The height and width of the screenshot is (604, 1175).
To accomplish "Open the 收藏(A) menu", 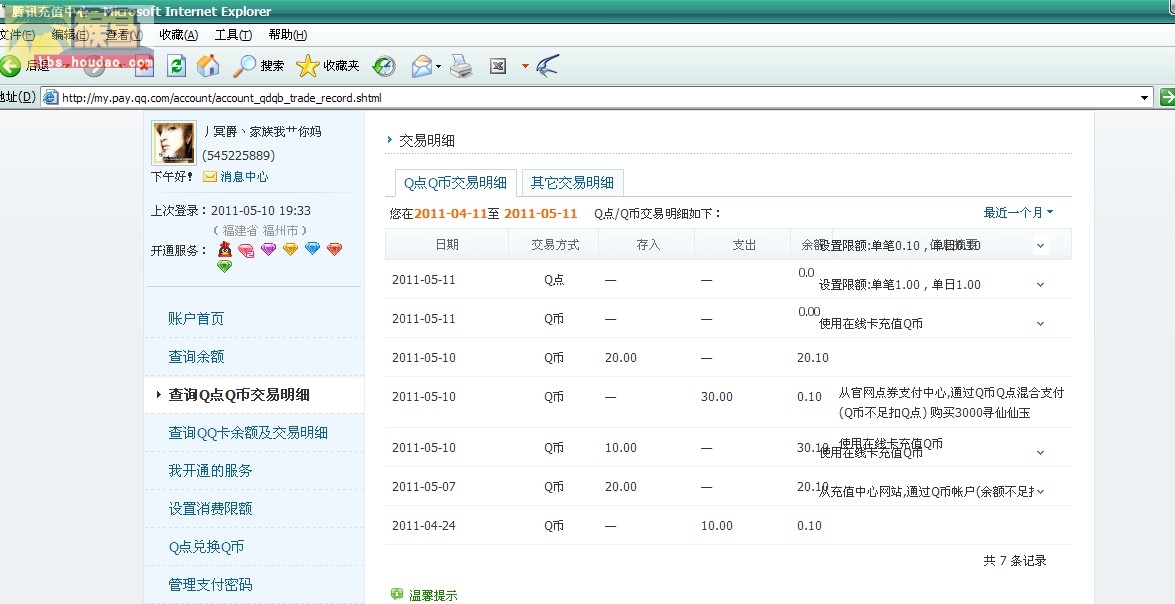I will pos(178,34).
